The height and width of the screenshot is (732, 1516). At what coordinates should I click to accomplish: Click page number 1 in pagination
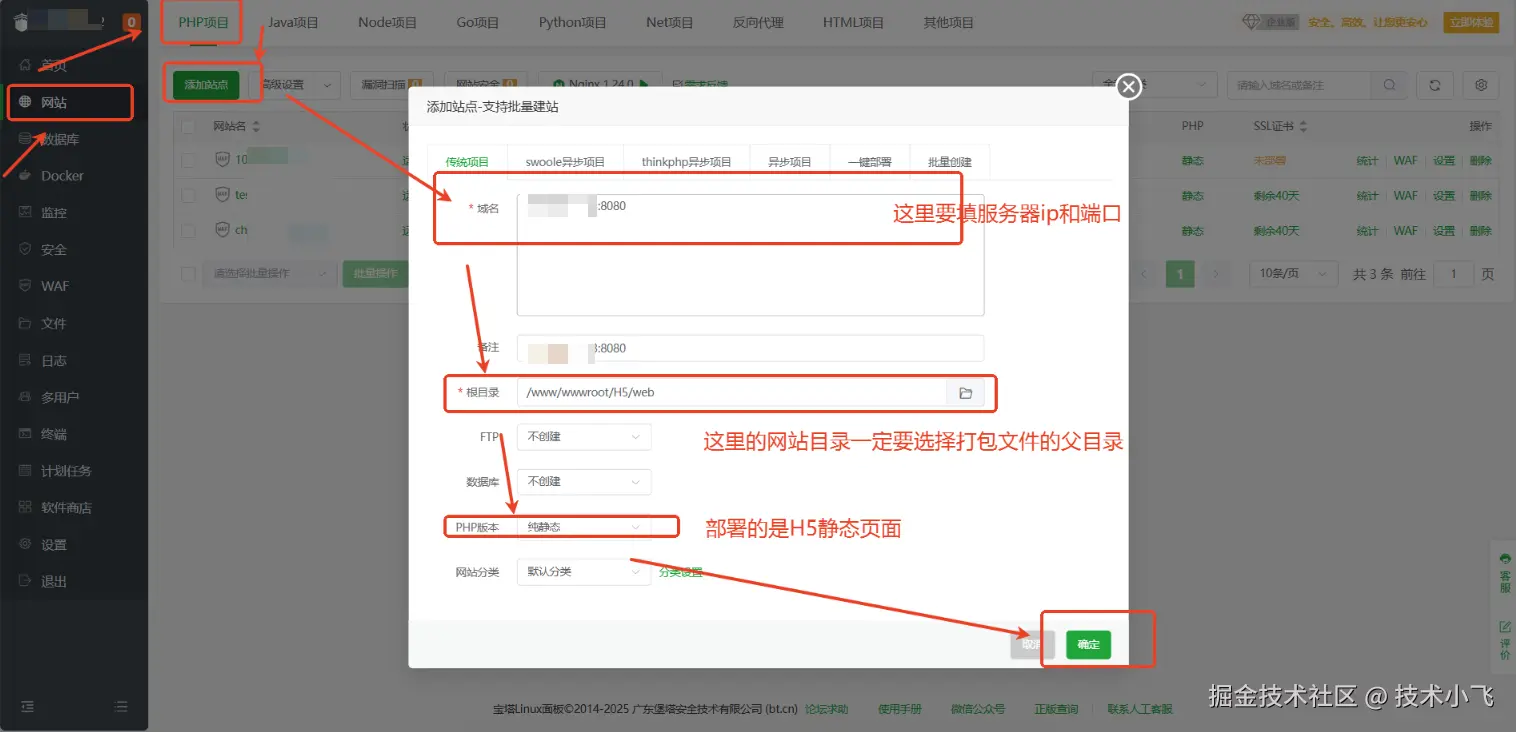1181,273
